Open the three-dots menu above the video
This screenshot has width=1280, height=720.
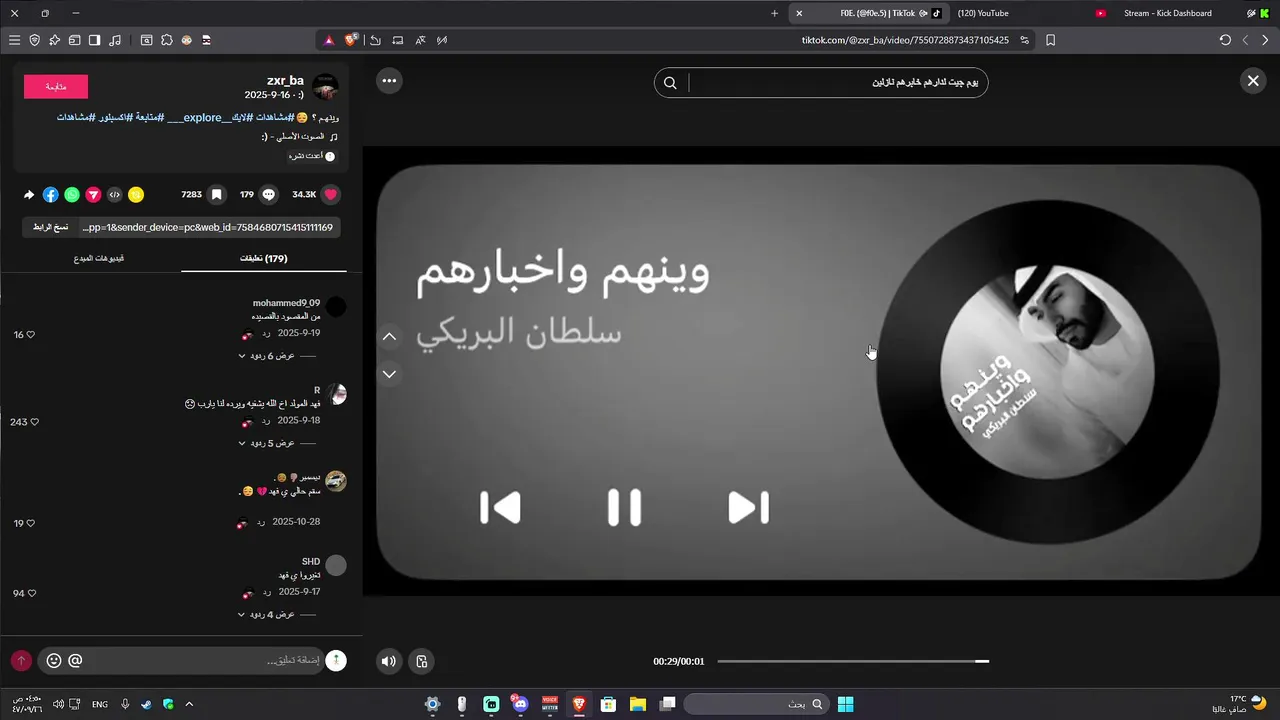tap(389, 81)
